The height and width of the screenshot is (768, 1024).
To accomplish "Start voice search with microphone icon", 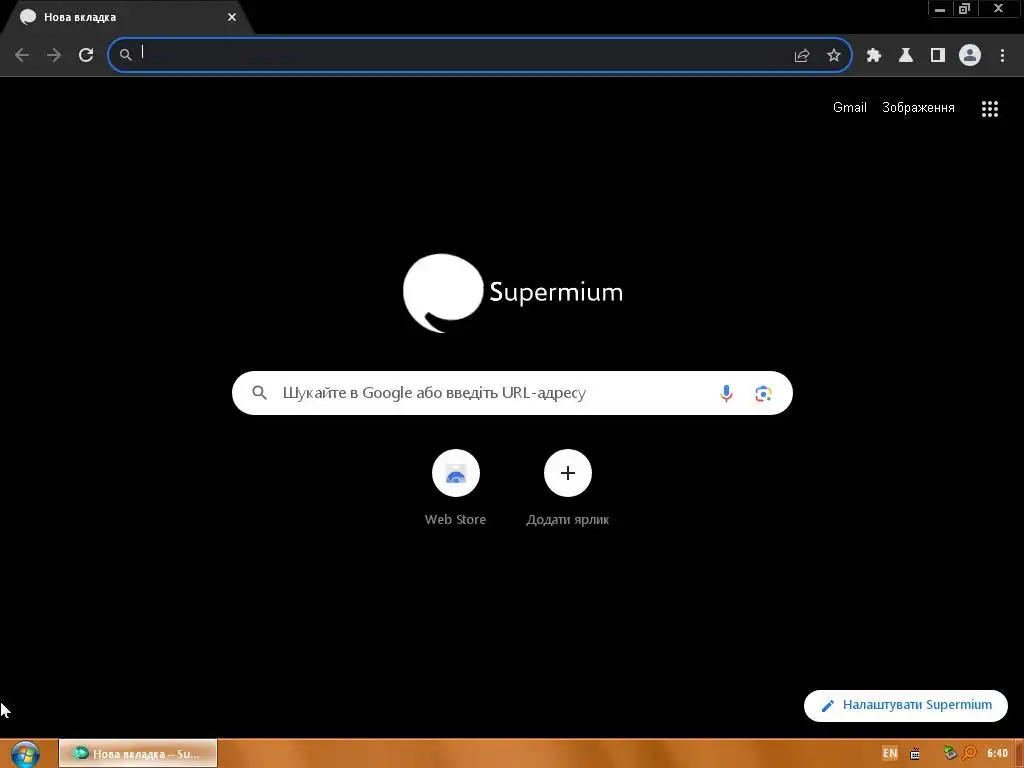I will click(x=726, y=393).
